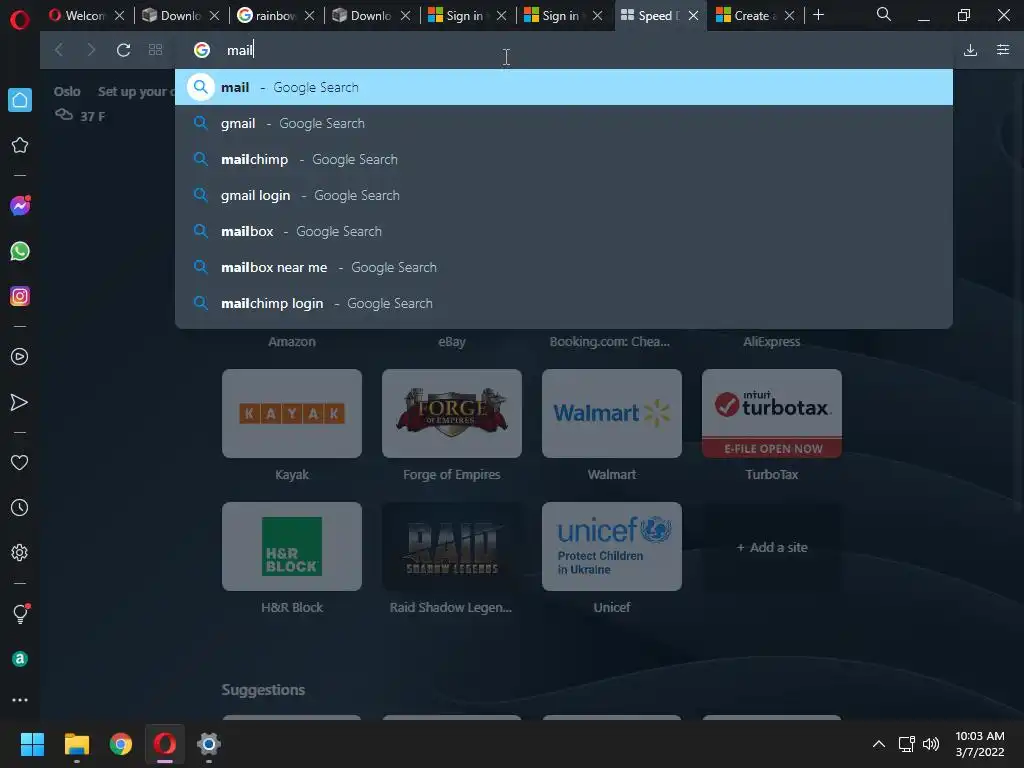Open sidebar setup three-dots menu
The height and width of the screenshot is (768, 1024).
[x=20, y=700]
